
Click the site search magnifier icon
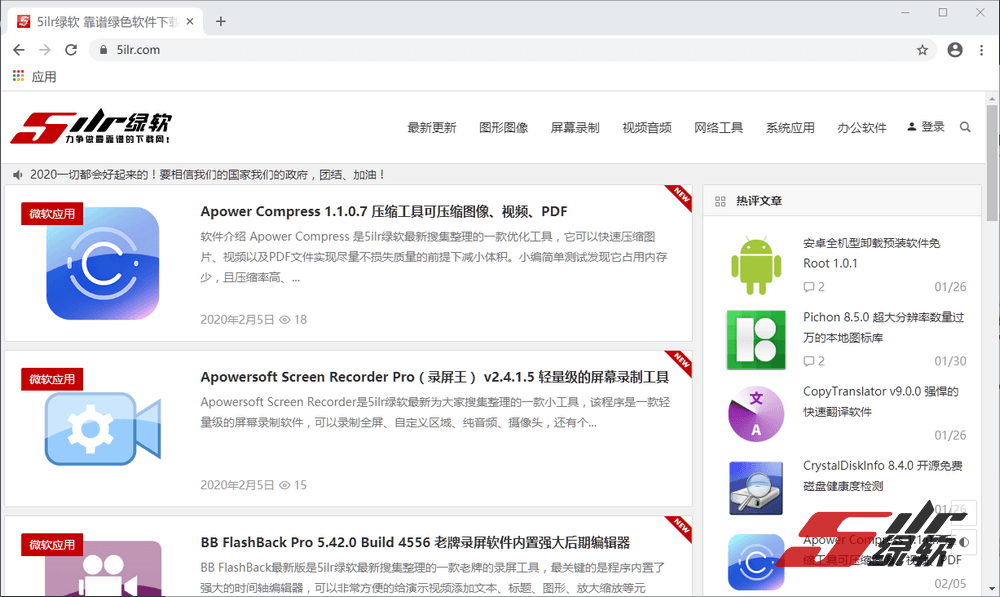coord(965,127)
